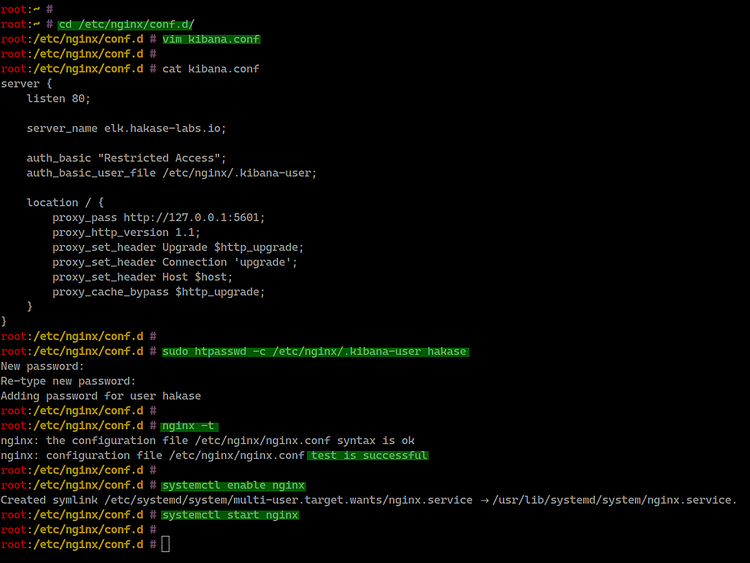Click the auth_basic_user_file path line

pos(171,173)
